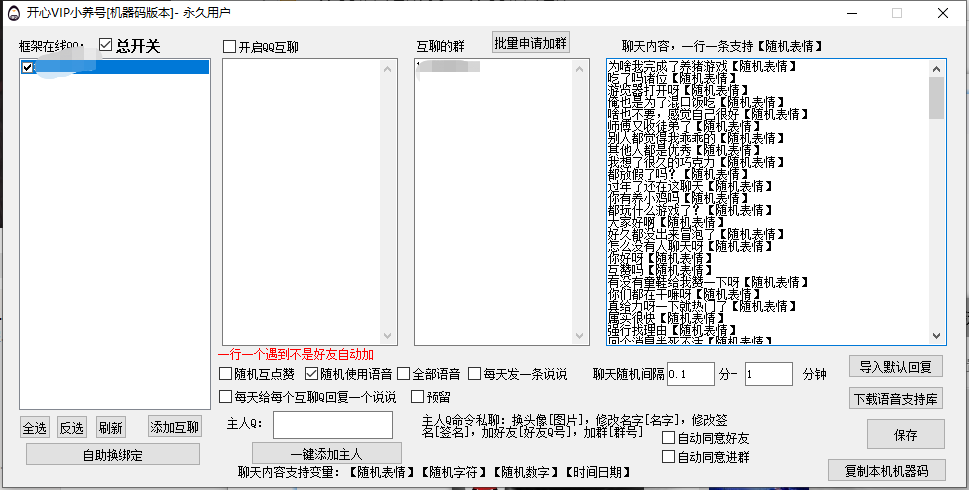This screenshot has height=490, width=969.
Task: Enable 自动同意进群 checkbox
Action: [x=669, y=457]
